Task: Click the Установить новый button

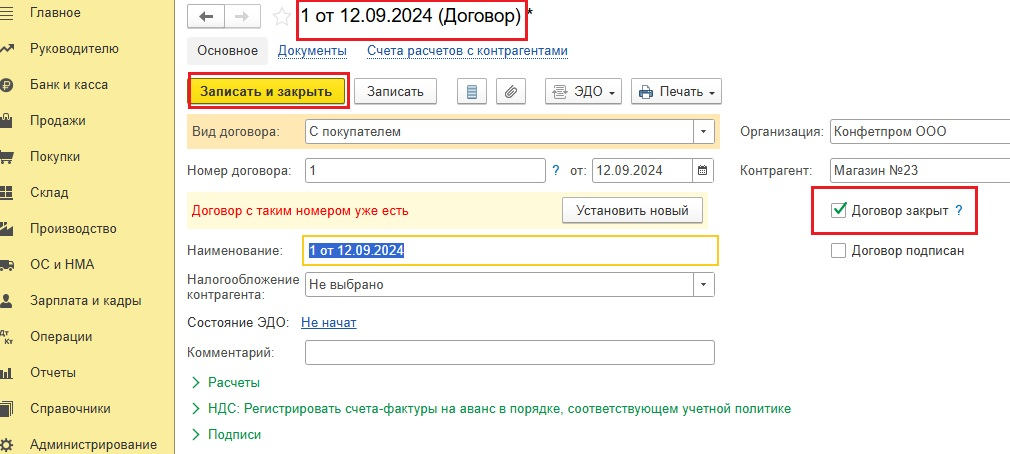Action: [633, 211]
